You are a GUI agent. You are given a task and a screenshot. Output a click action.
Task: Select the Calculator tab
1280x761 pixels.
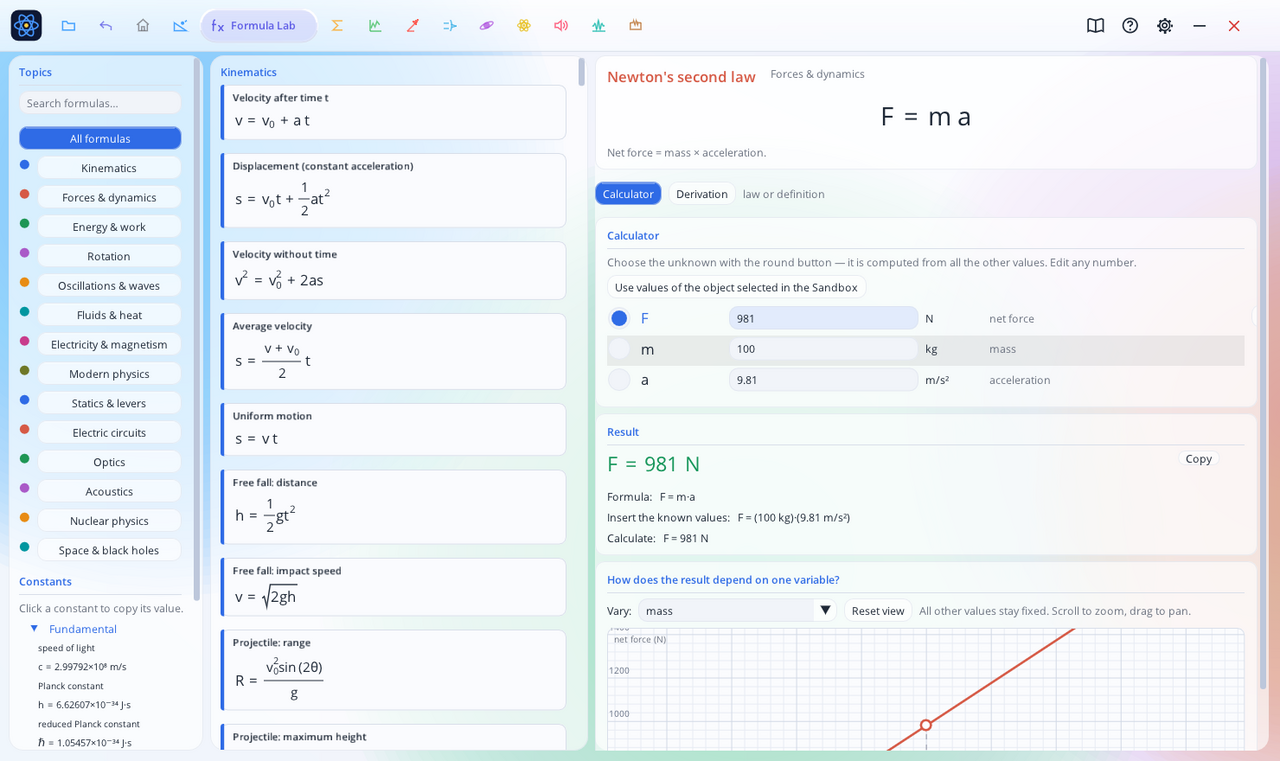[628, 194]
